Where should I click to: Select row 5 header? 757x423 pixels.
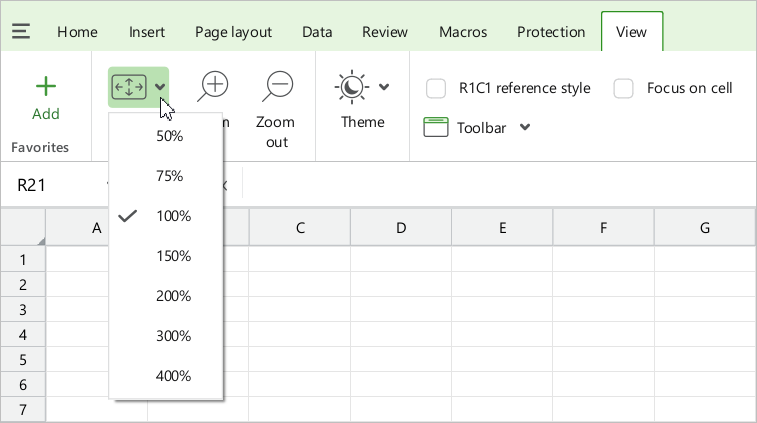(x=23, y=360)
